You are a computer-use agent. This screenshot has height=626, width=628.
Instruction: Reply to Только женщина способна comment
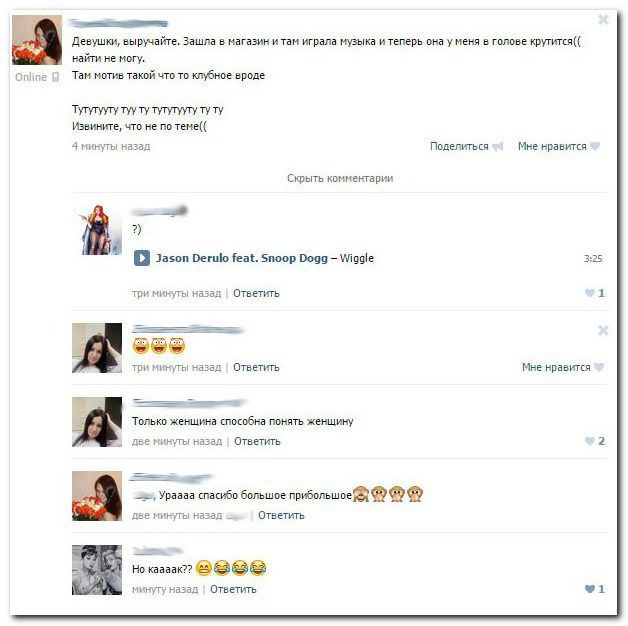tap(257, 441)
